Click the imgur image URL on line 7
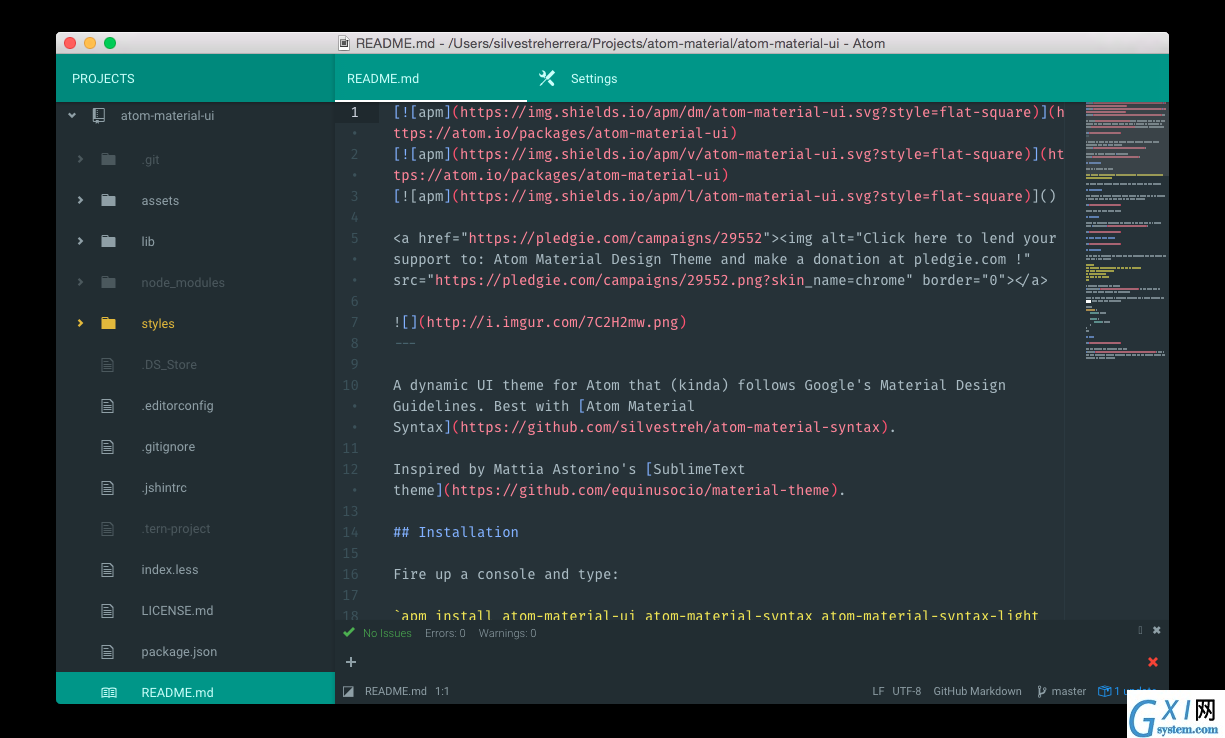 [553, 322]
